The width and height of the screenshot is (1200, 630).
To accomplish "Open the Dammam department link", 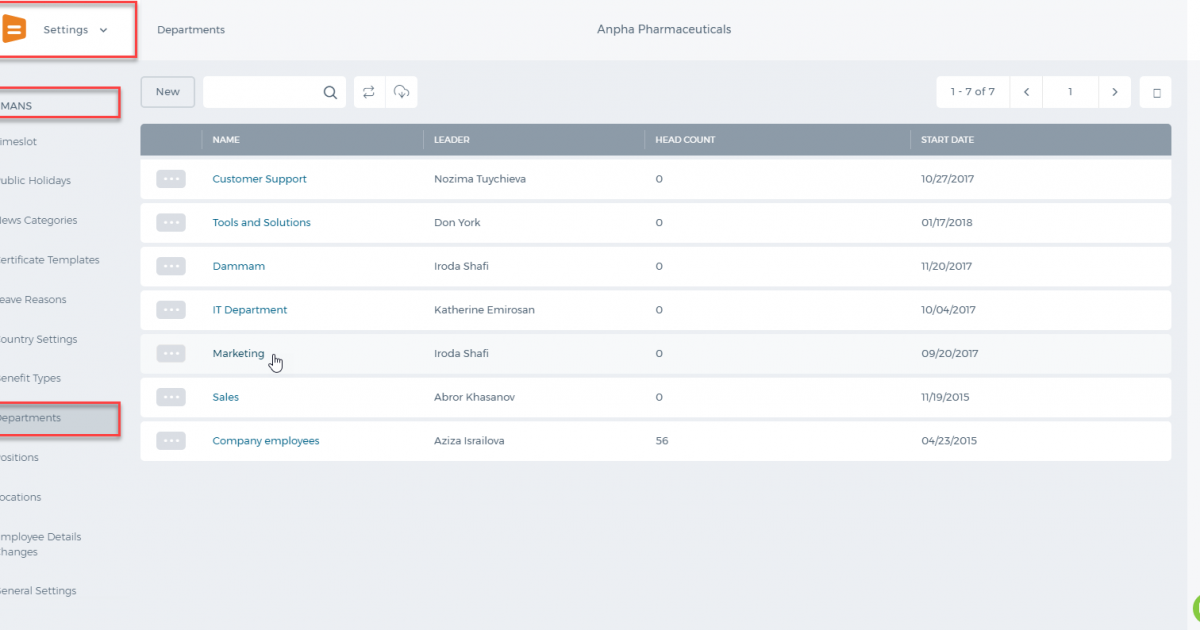I will [239, 266].
